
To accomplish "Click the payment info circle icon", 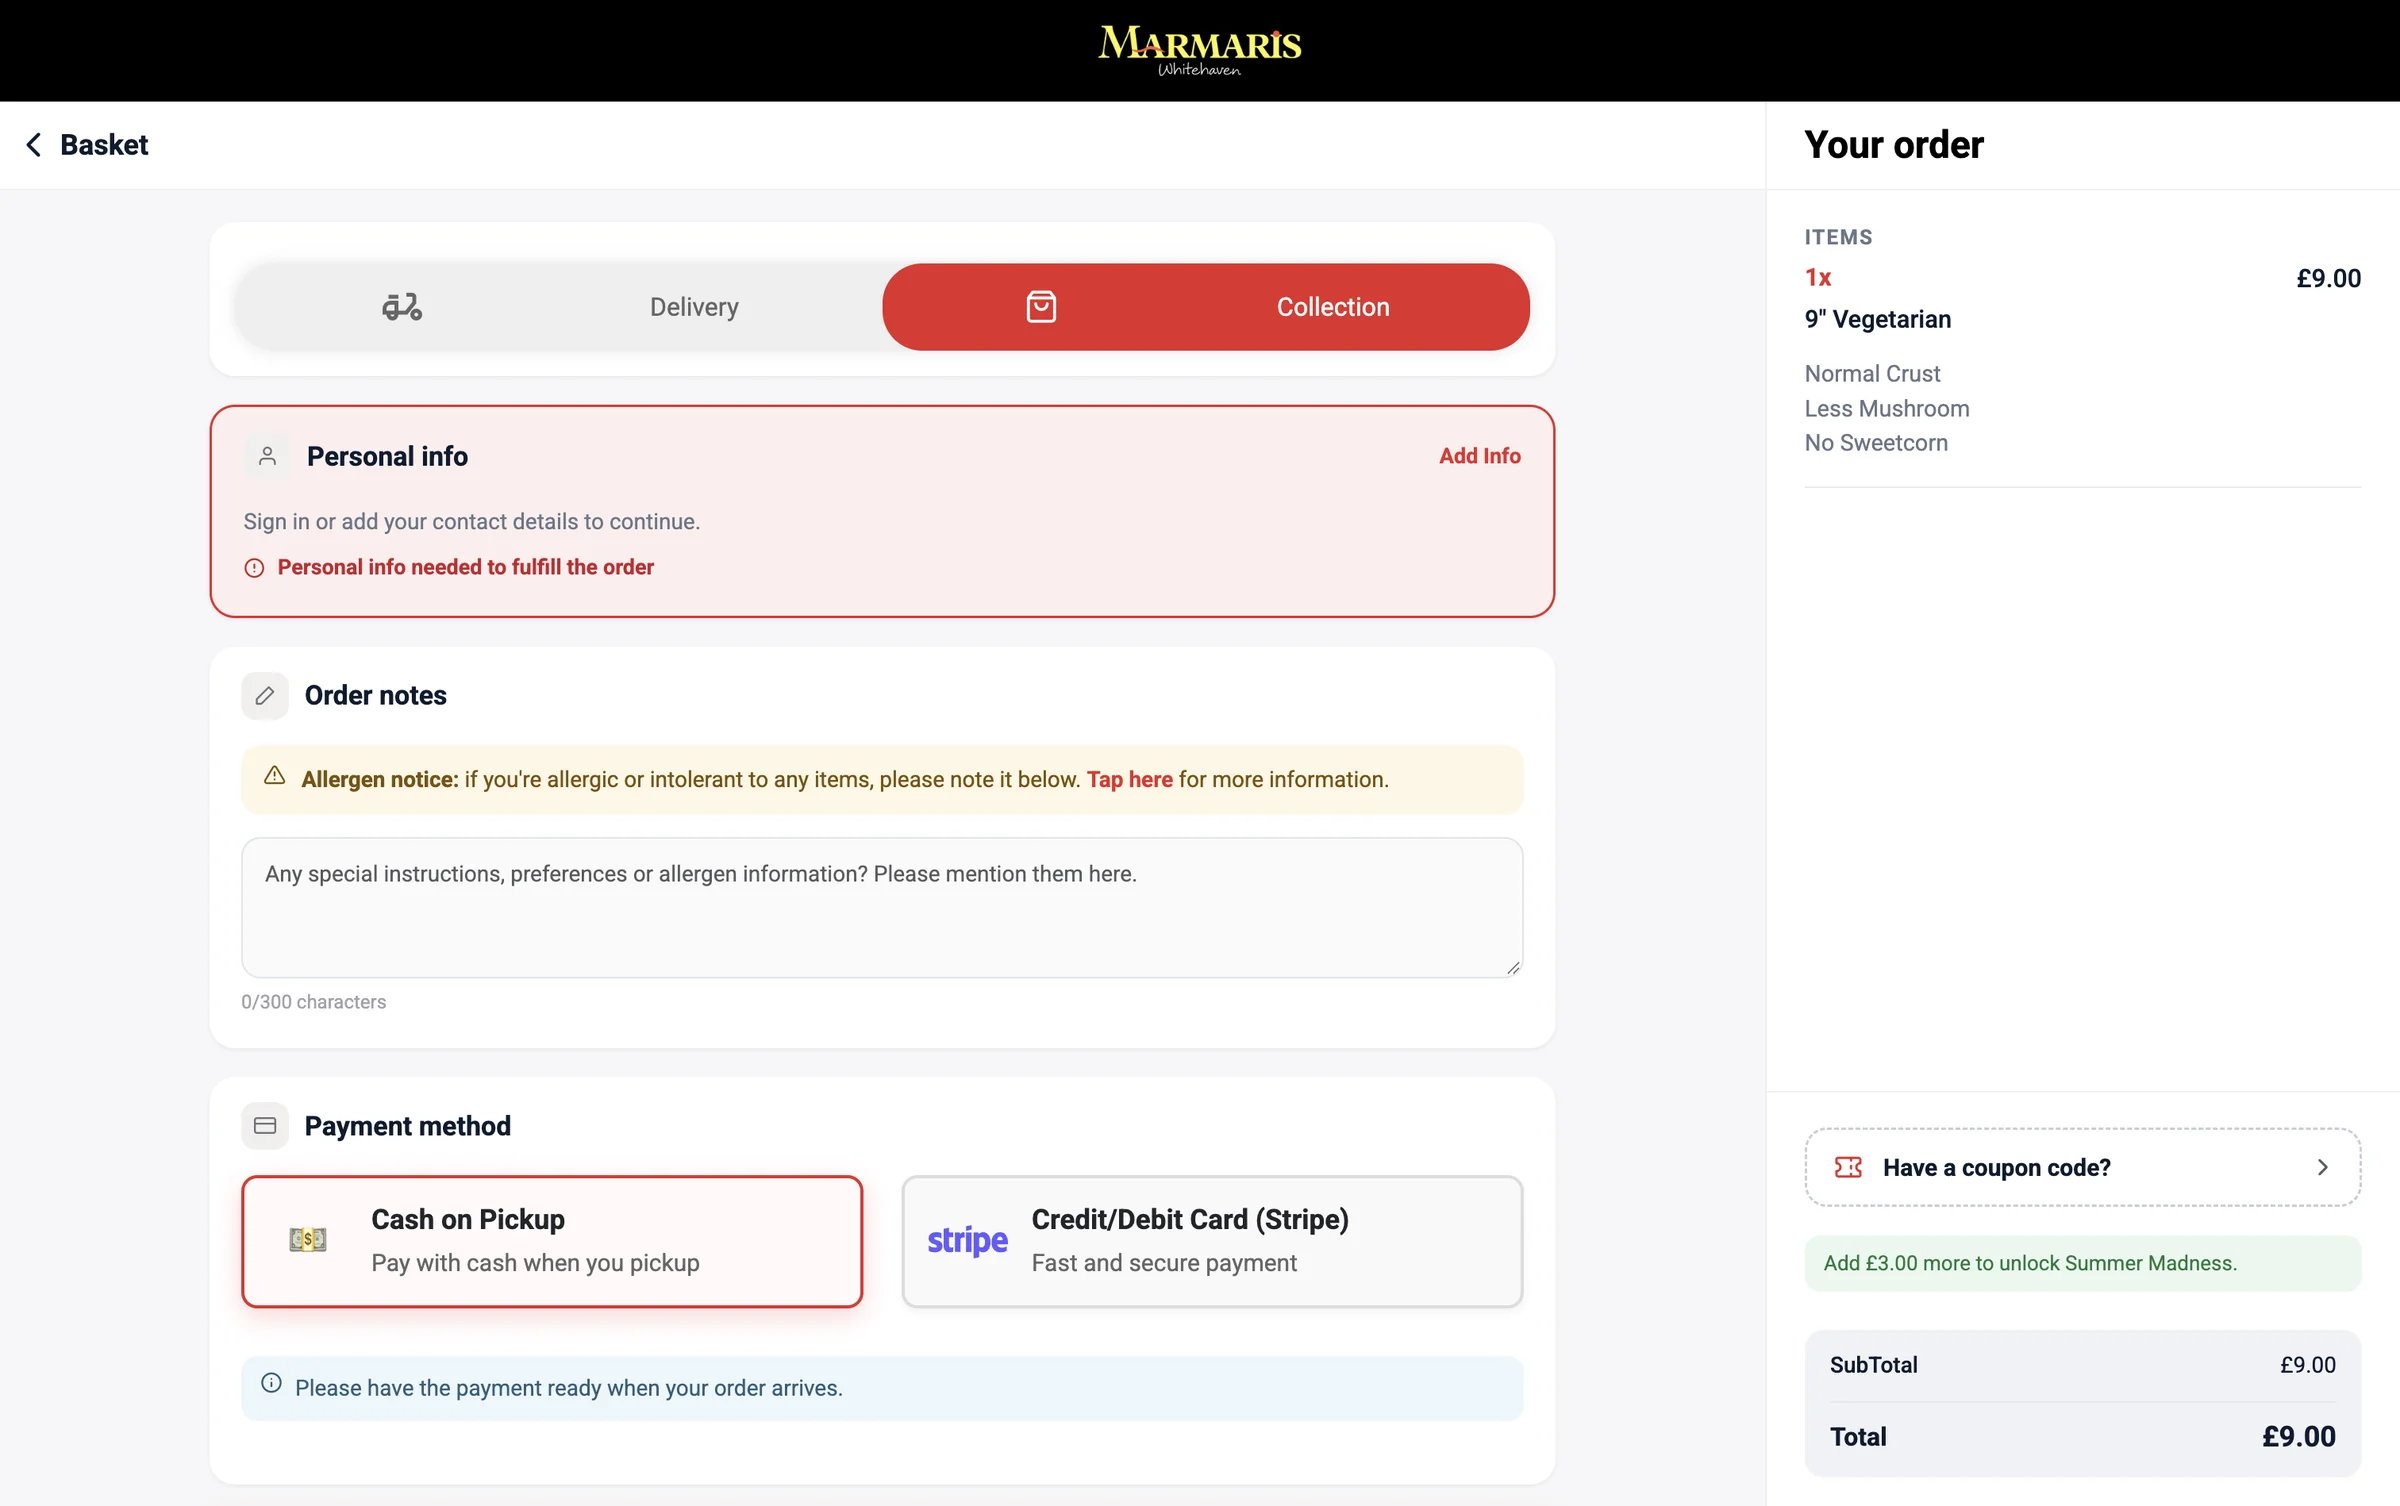I will (x=271, y=1383).
